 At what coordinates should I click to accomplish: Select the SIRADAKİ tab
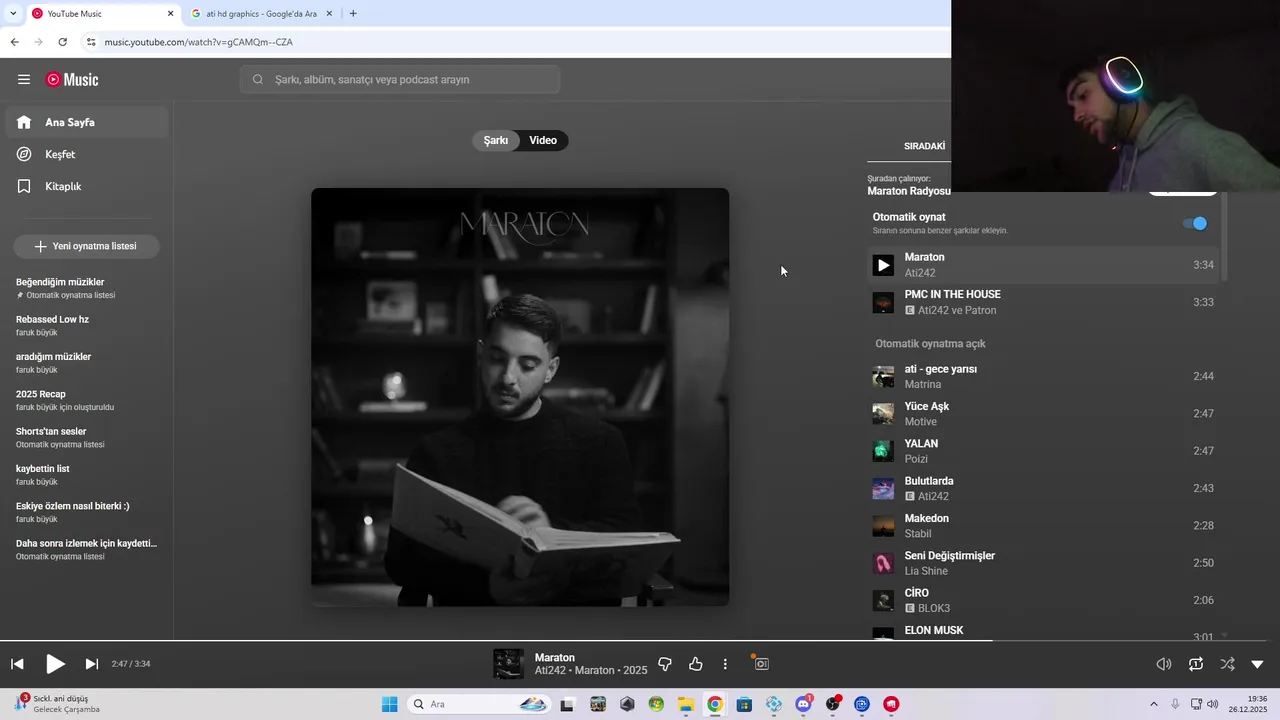(925, 146)
